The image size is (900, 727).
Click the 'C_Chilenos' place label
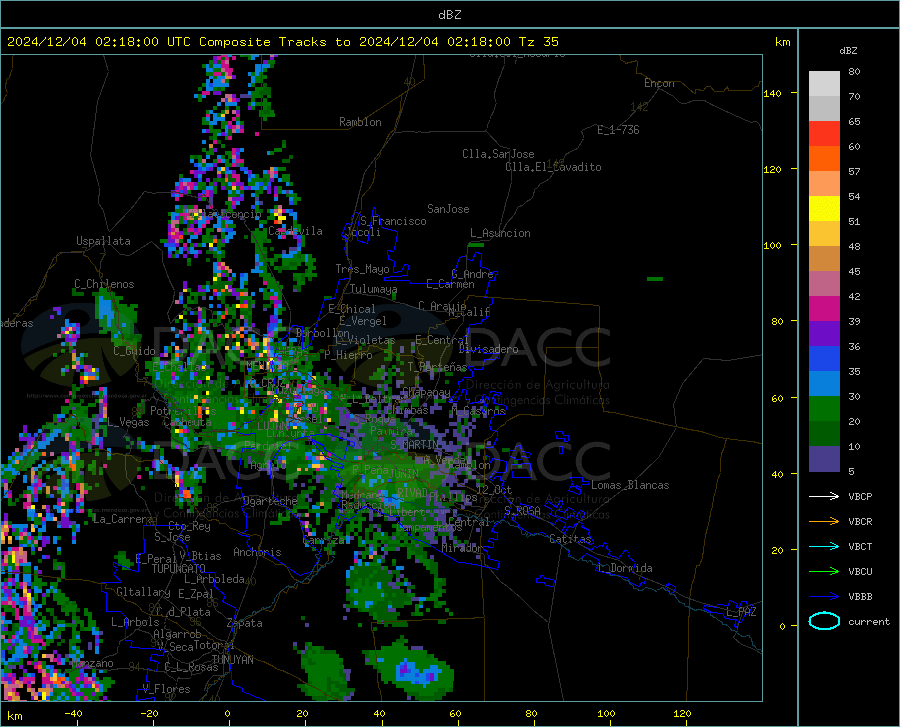coord(104,284)
